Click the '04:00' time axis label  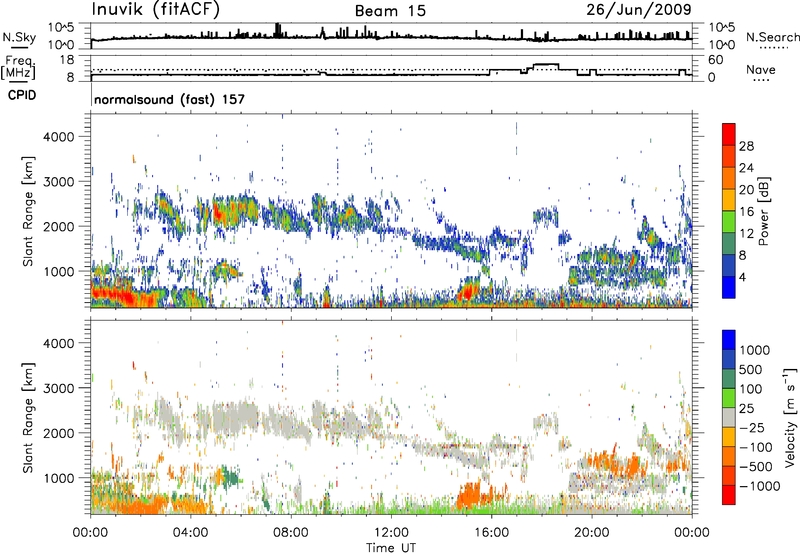point(190,533)
